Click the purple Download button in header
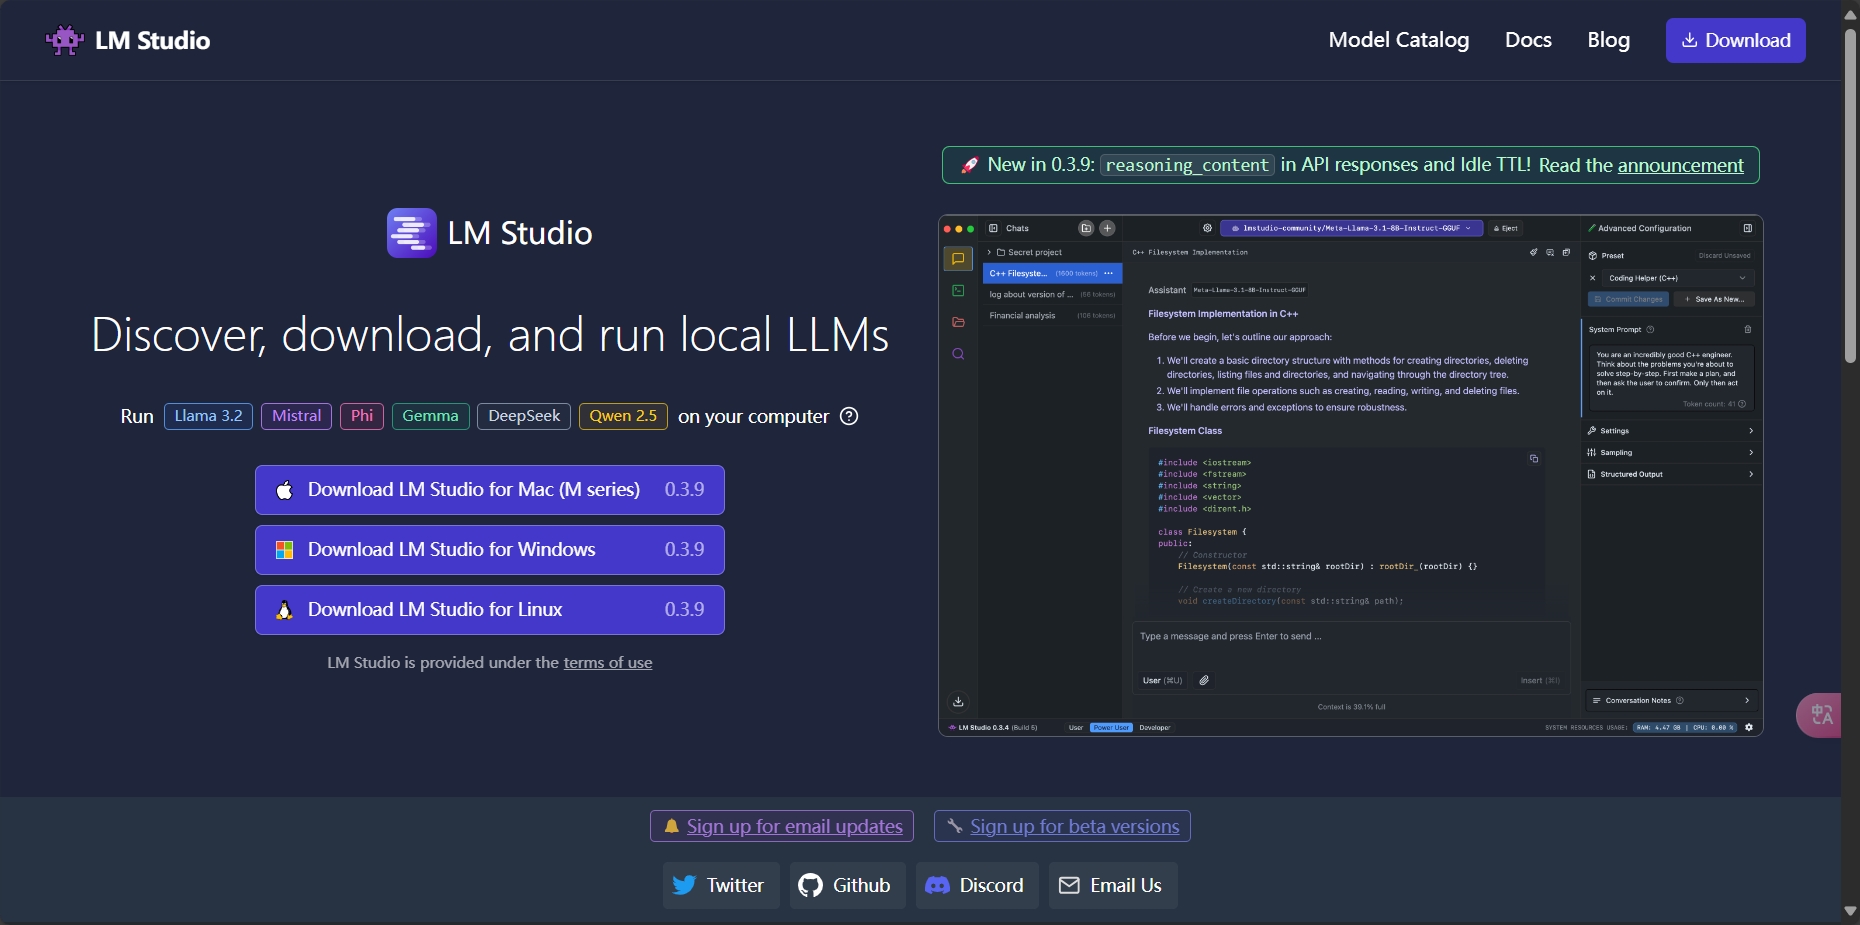 click(1735, 40)
